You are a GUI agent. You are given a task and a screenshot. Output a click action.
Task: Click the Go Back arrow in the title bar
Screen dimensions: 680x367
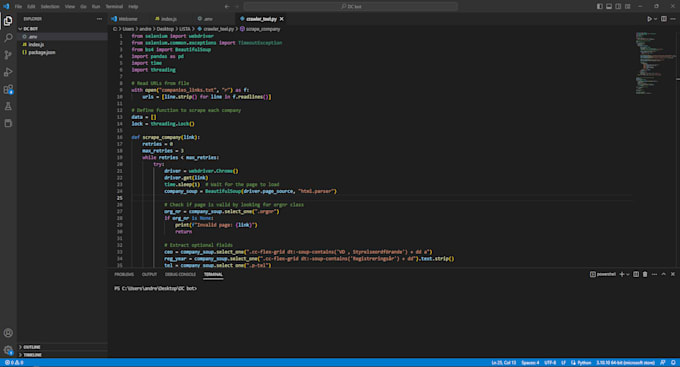[x=227, y=7]
